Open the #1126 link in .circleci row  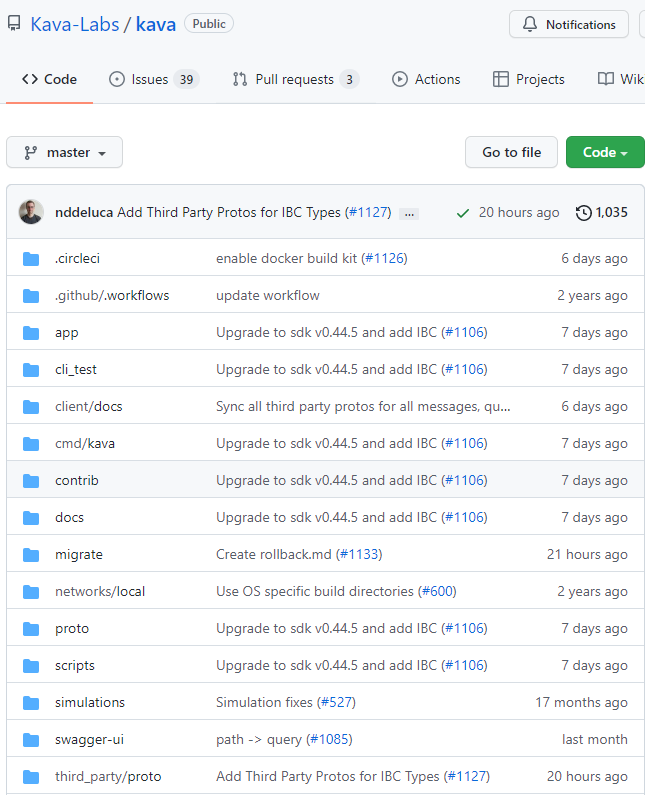pyautogui.click(x=385, y=259)
